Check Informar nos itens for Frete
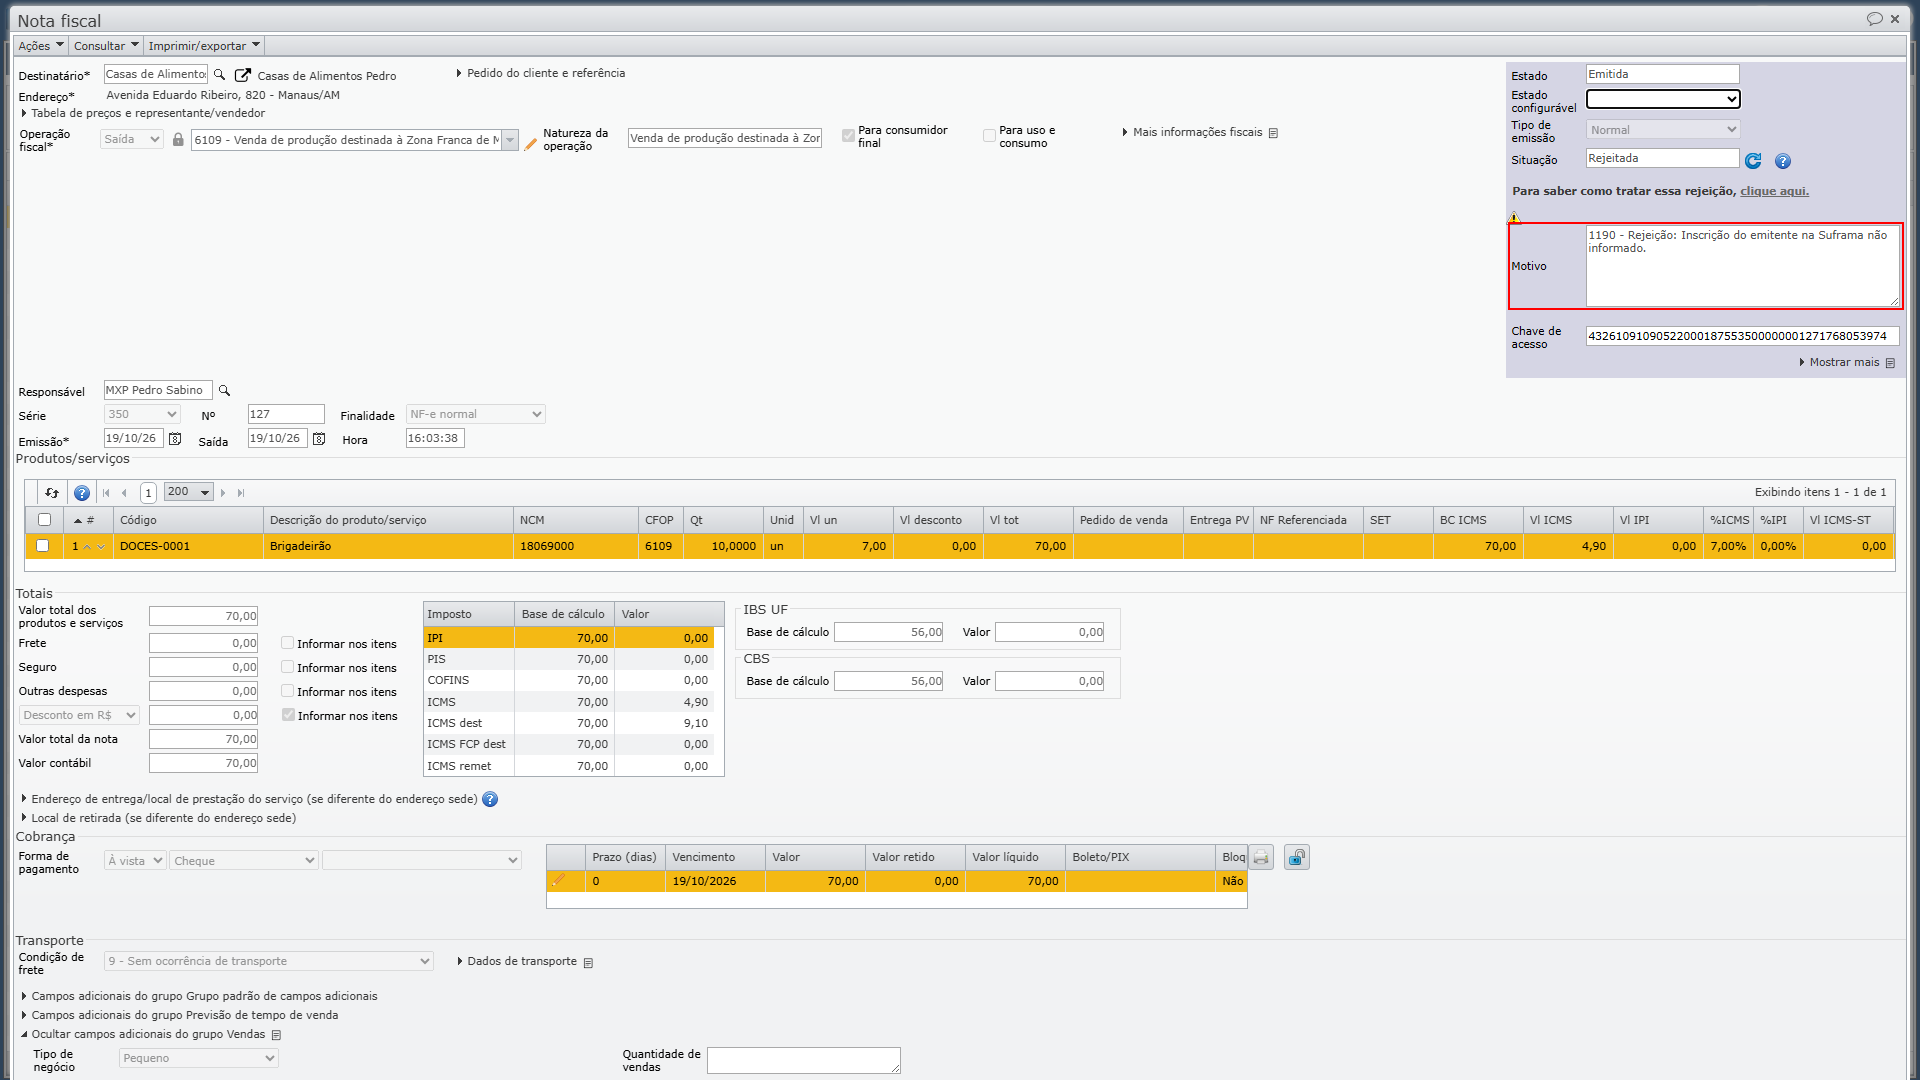 (x=287, y=643)
